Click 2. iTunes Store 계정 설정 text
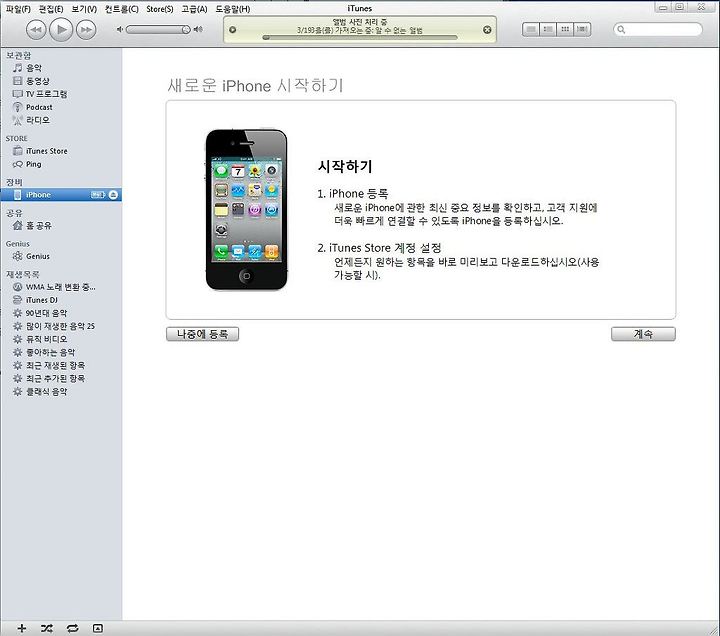The width and height of the screenshot is (720, 636). pyautogui.click(x=379, y=248)
